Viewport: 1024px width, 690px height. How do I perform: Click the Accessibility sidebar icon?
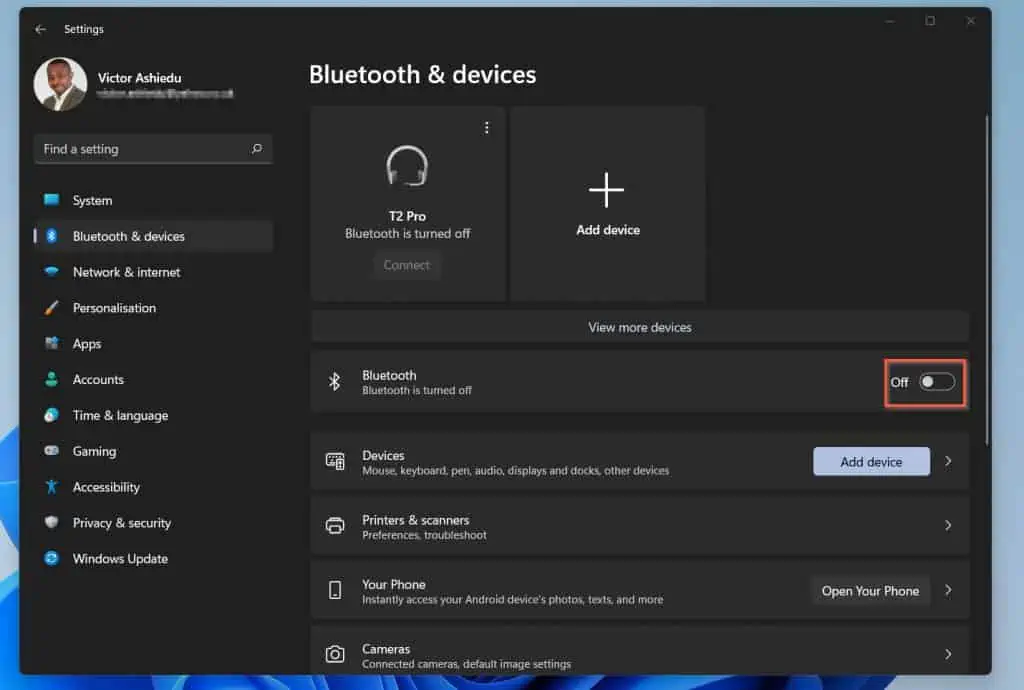[52, 487]
